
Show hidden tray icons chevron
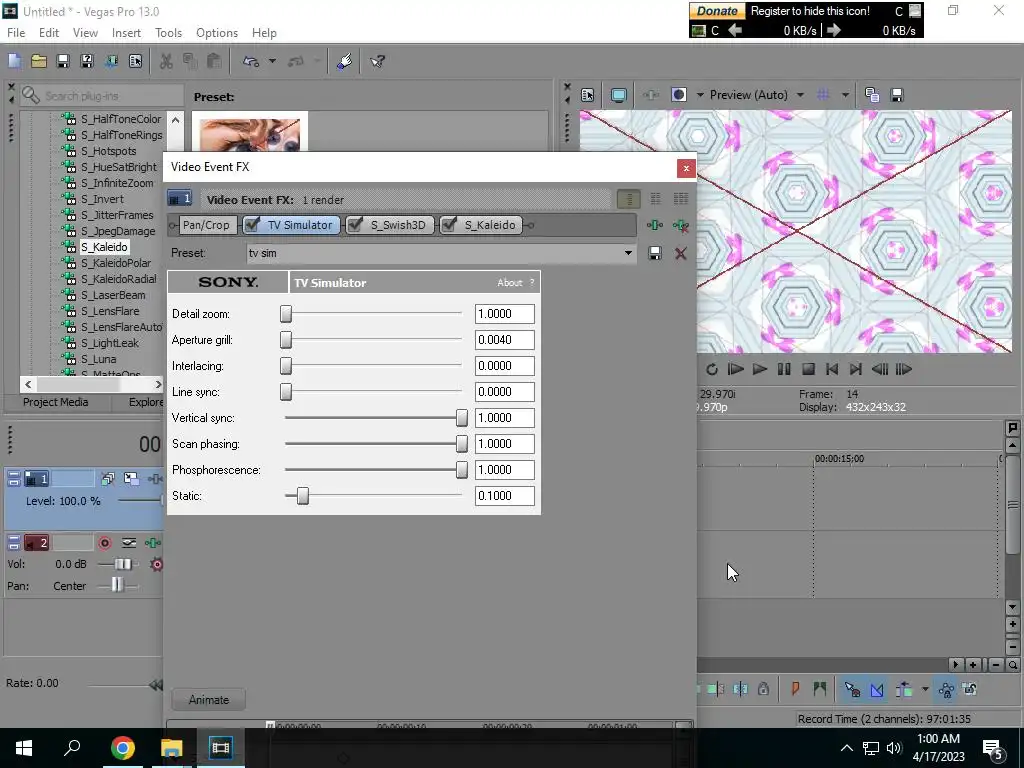click(x=846, y=748)
